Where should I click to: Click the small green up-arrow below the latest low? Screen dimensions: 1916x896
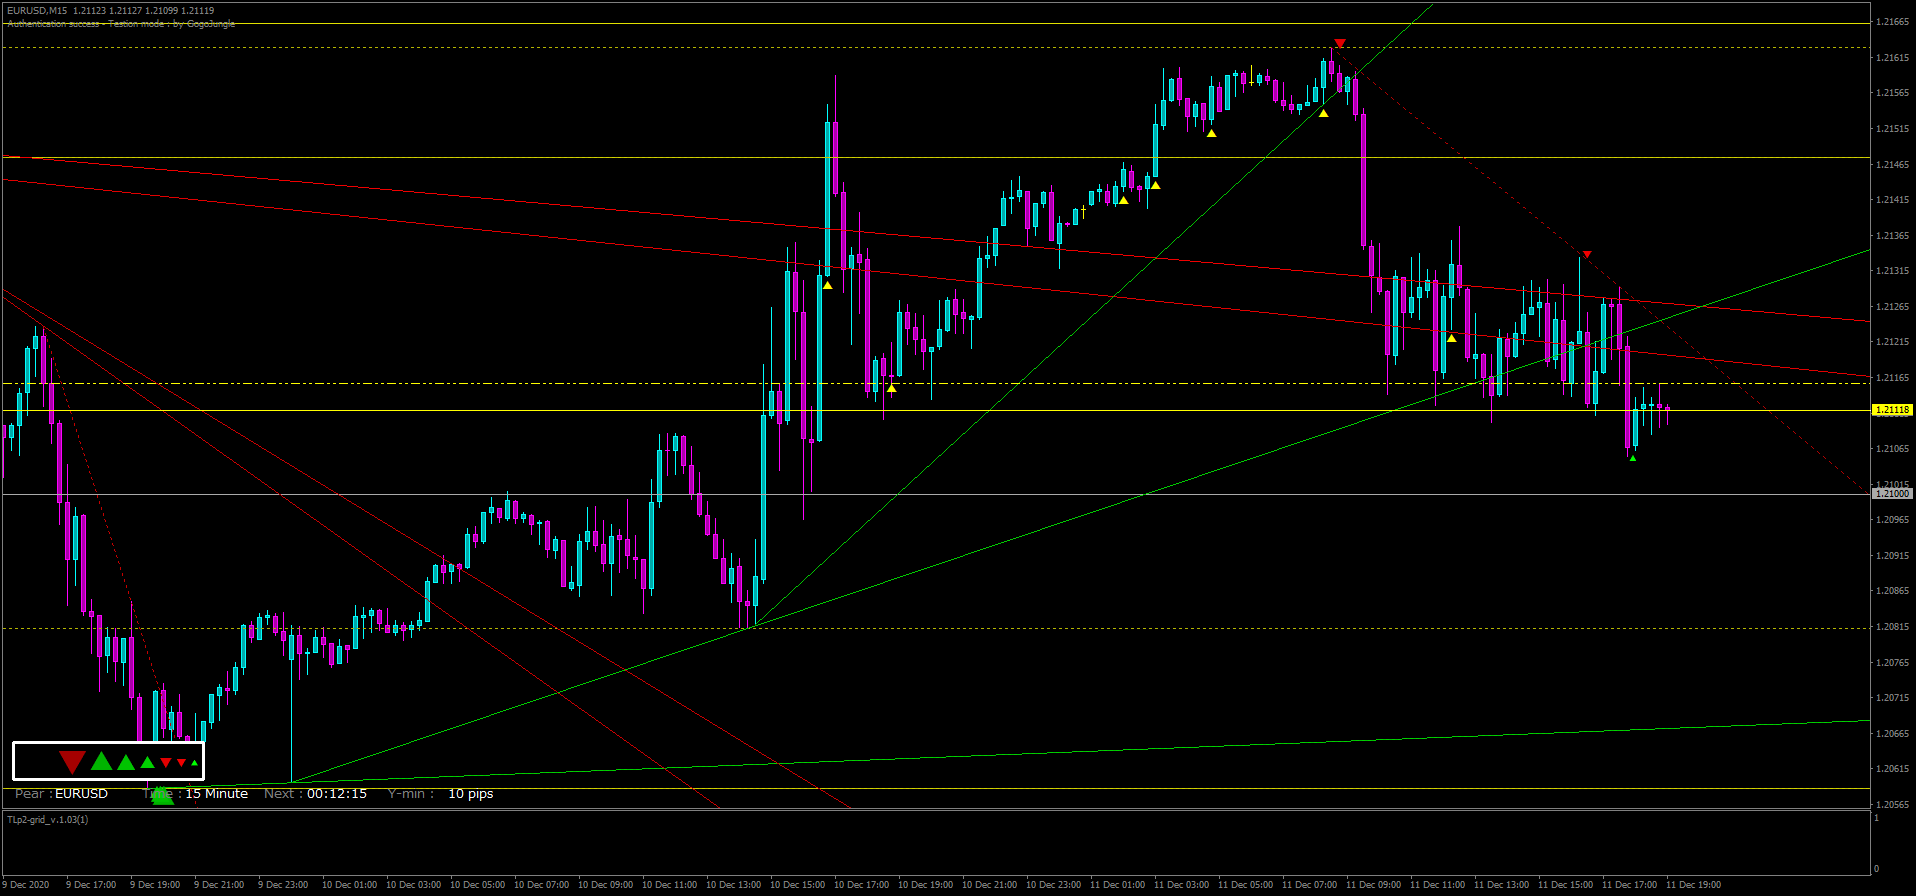coord(1632,458)
